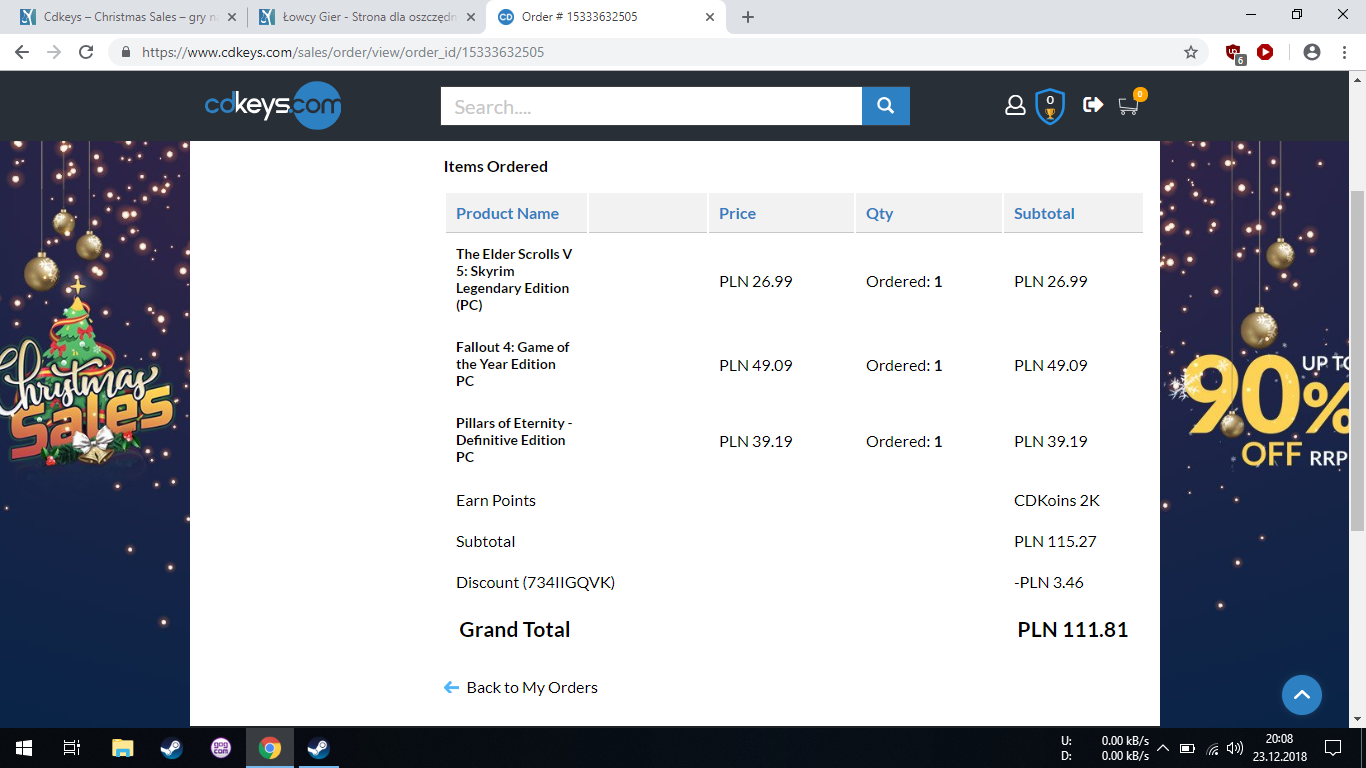
Task: Click Skyrim Legendary Edition product name
Action: tap(514, 279)
